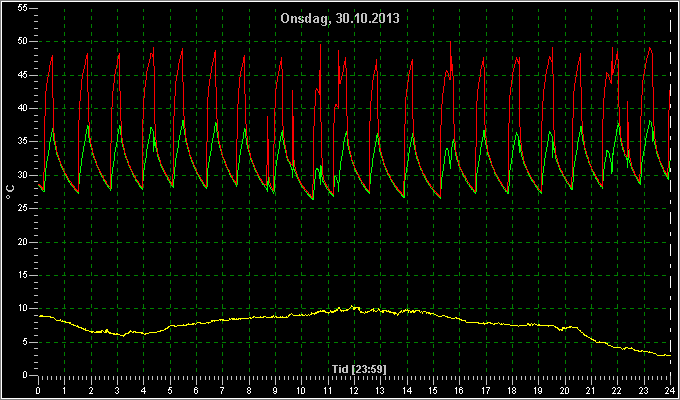Image resolution: width=680 pixels, height=400 pixels.
Task: Click the green curve peak above hour 2
Action: pos(88,126)
